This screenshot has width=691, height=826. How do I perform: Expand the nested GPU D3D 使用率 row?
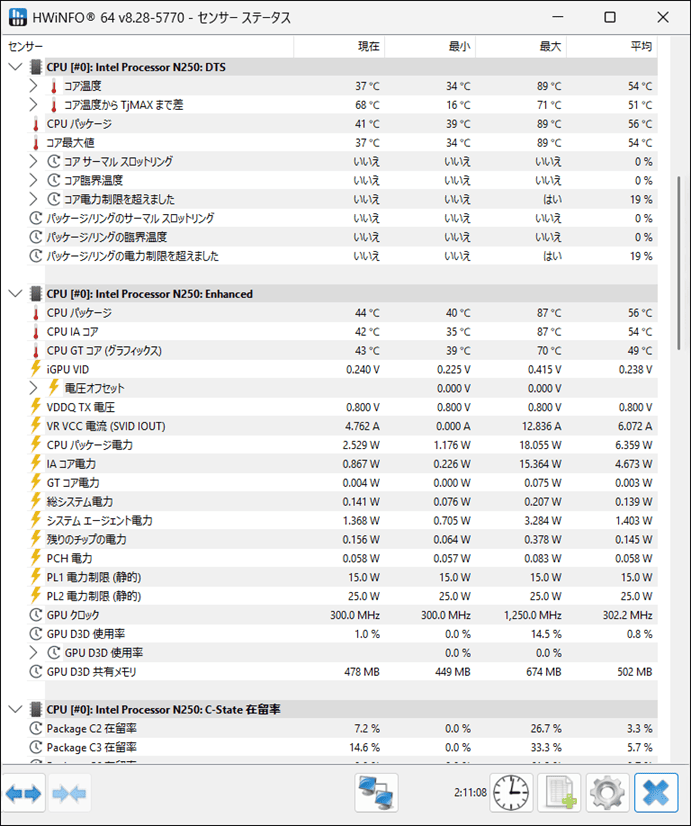(33, 653)
